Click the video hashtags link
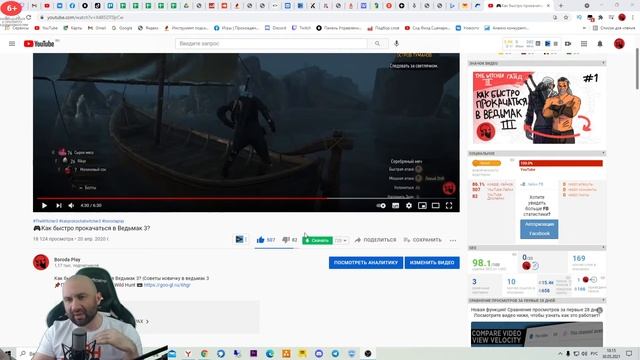This screenshot has width=640, height=360. point(78,221)
